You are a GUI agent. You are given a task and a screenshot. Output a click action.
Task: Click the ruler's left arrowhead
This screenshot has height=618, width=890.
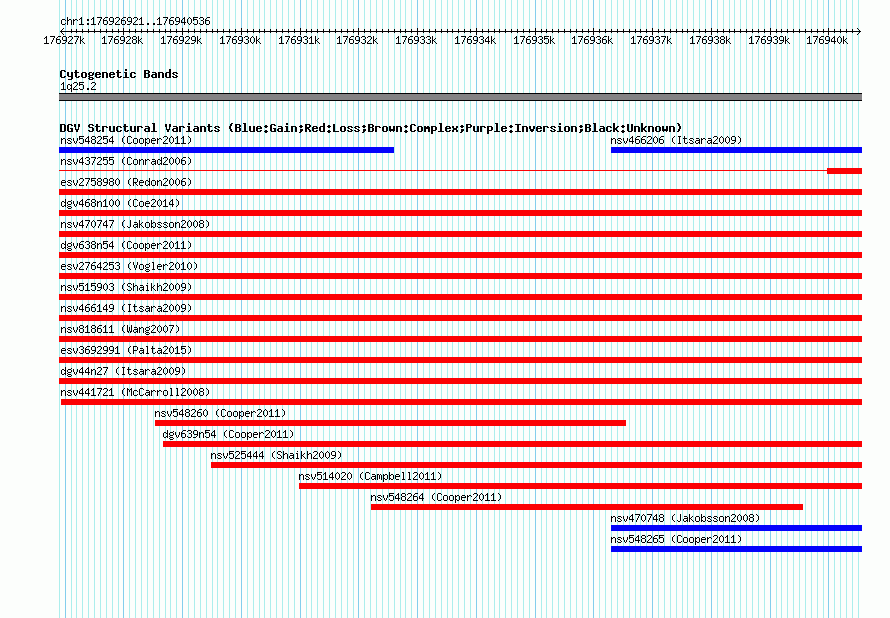point(62,31)
